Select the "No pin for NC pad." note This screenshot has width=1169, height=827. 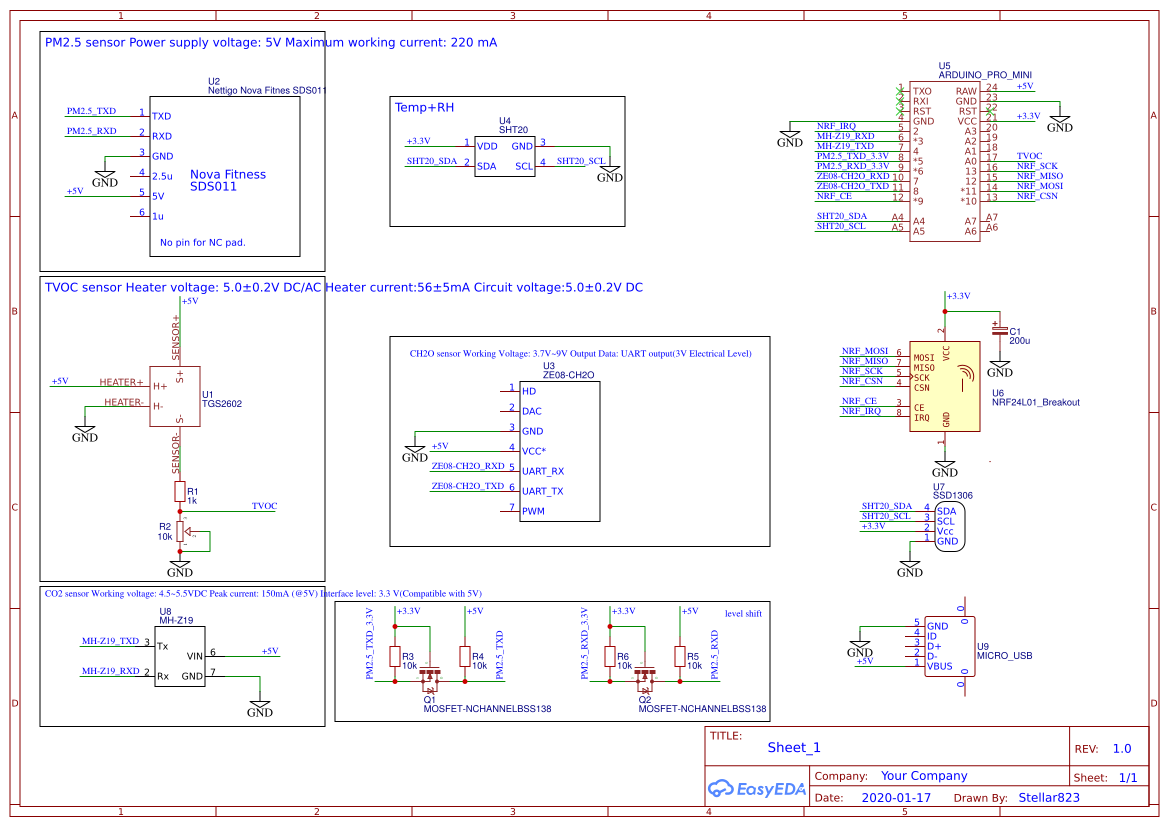(x=203, y=242)
